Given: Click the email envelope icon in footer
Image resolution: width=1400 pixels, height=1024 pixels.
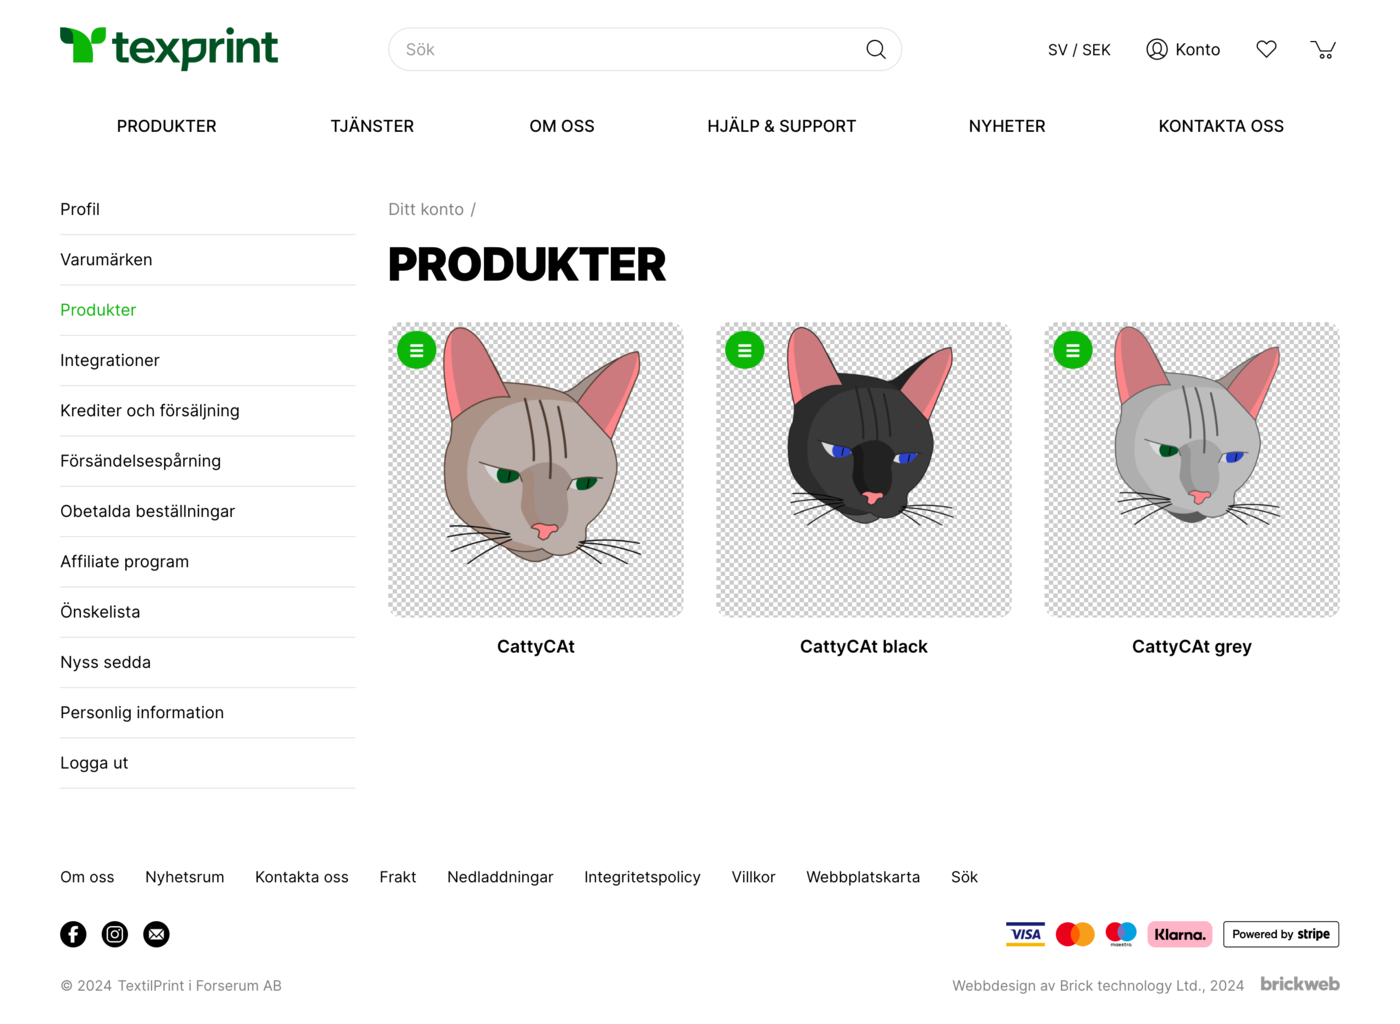Looking at the screenshot, I should click(x=156, y=934).
